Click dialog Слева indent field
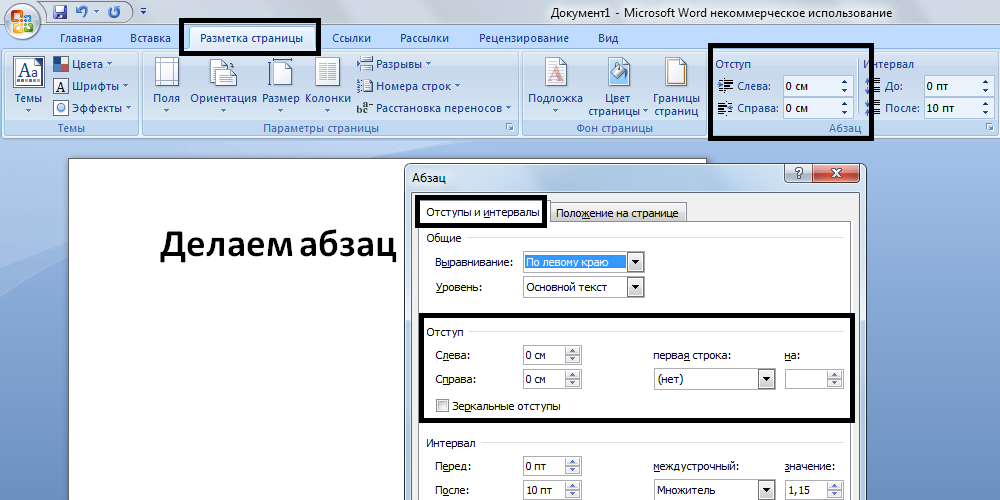The height and width of the screenshot is (500, 1000). point(544,355)
